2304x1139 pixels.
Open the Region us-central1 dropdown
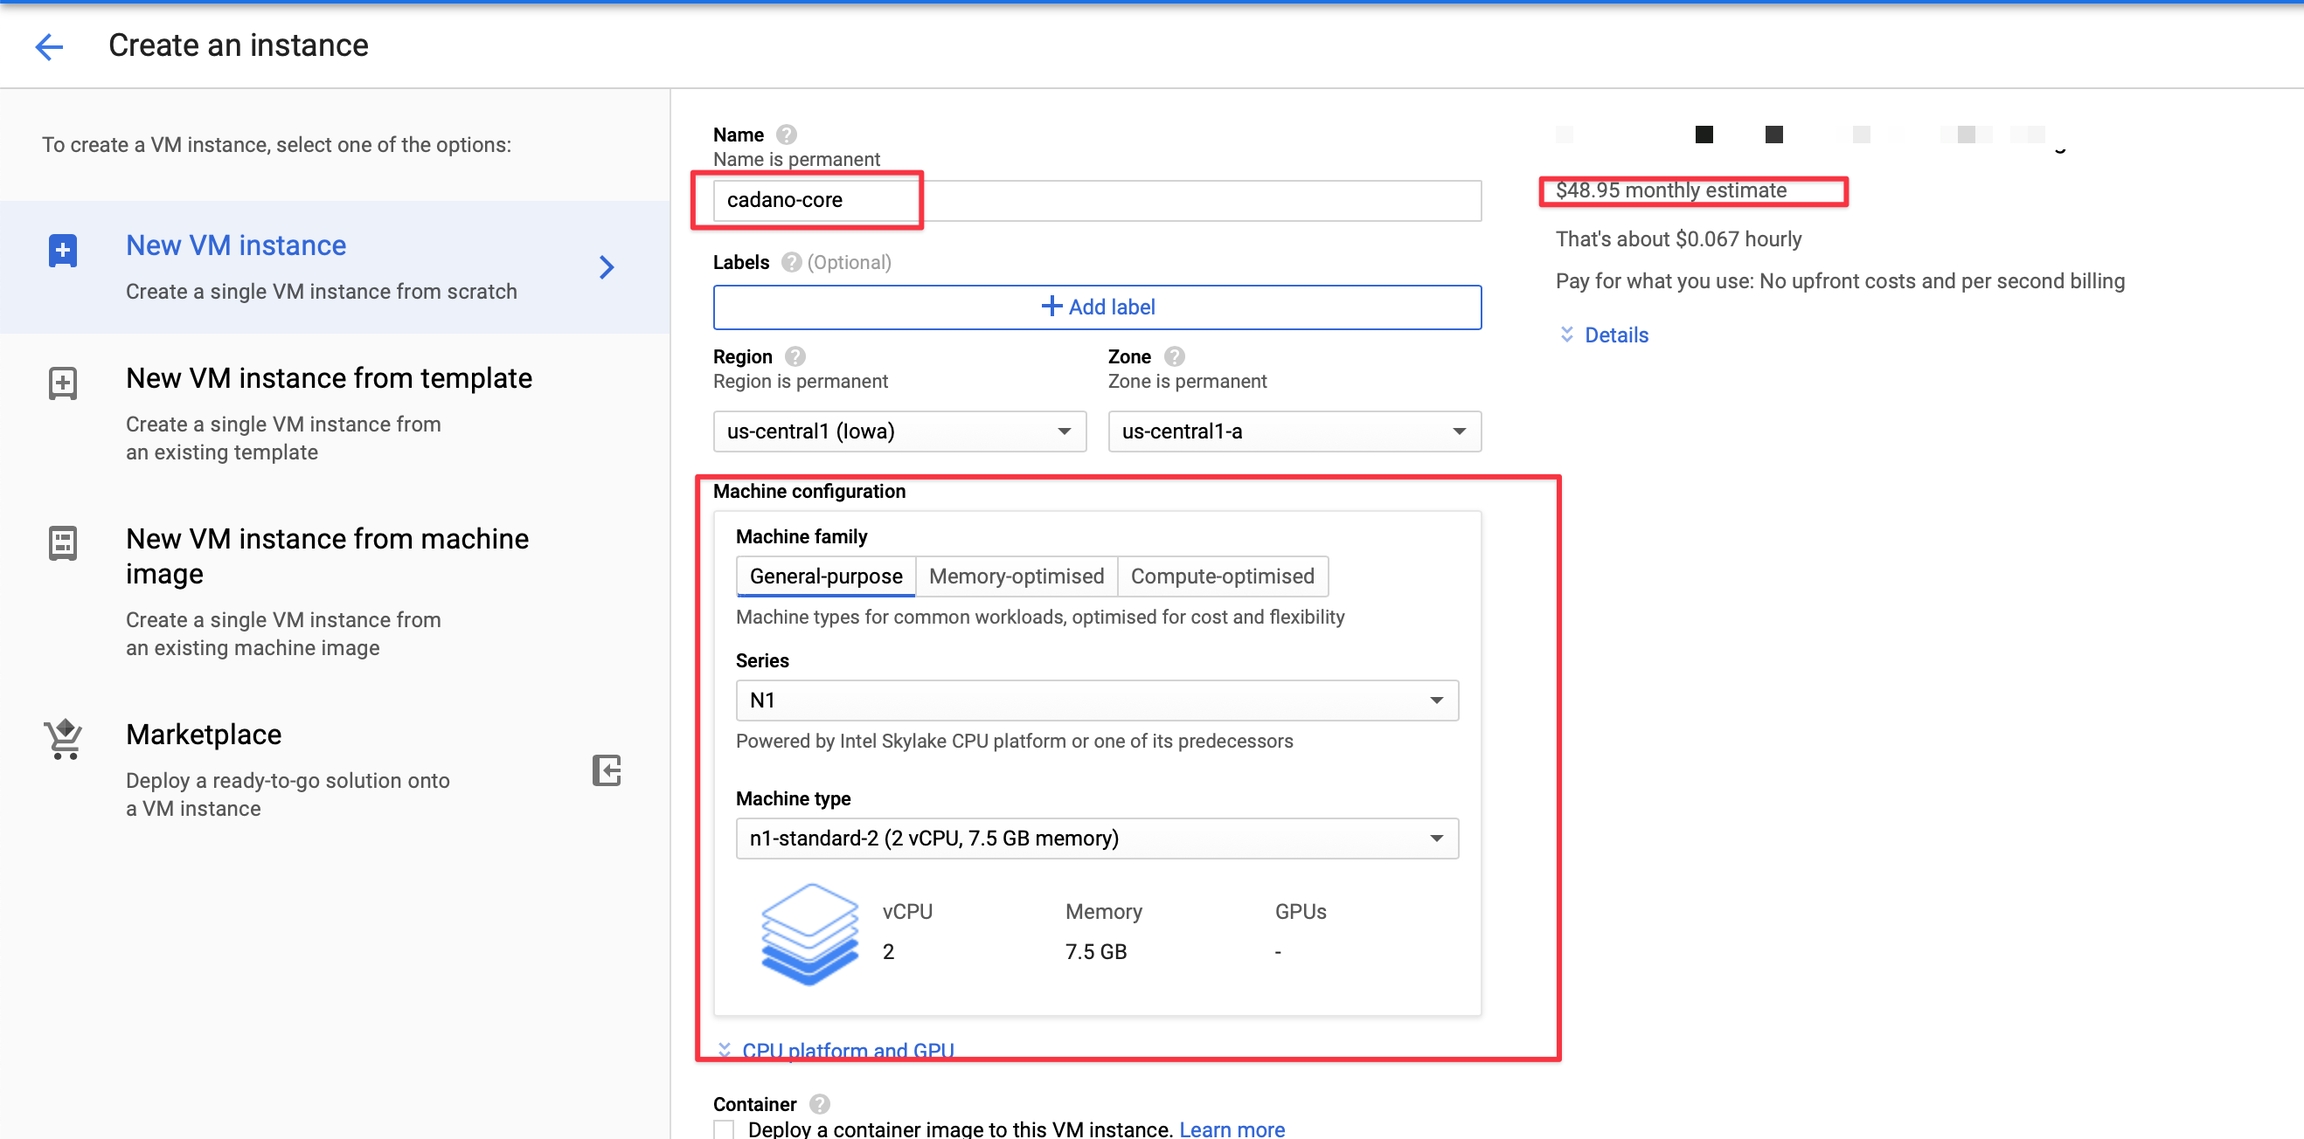click(899, 431)
